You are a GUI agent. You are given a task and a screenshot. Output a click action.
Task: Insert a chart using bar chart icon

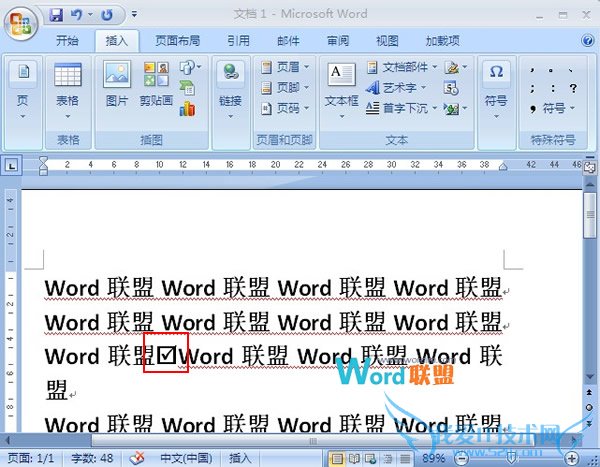pos(187,109)
